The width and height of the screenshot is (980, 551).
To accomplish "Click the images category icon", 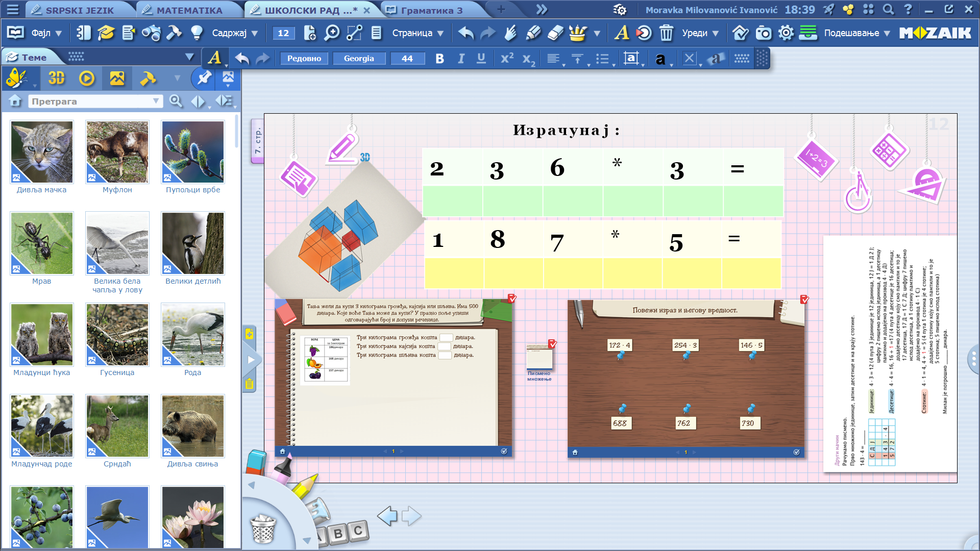I will pos(117,78).
